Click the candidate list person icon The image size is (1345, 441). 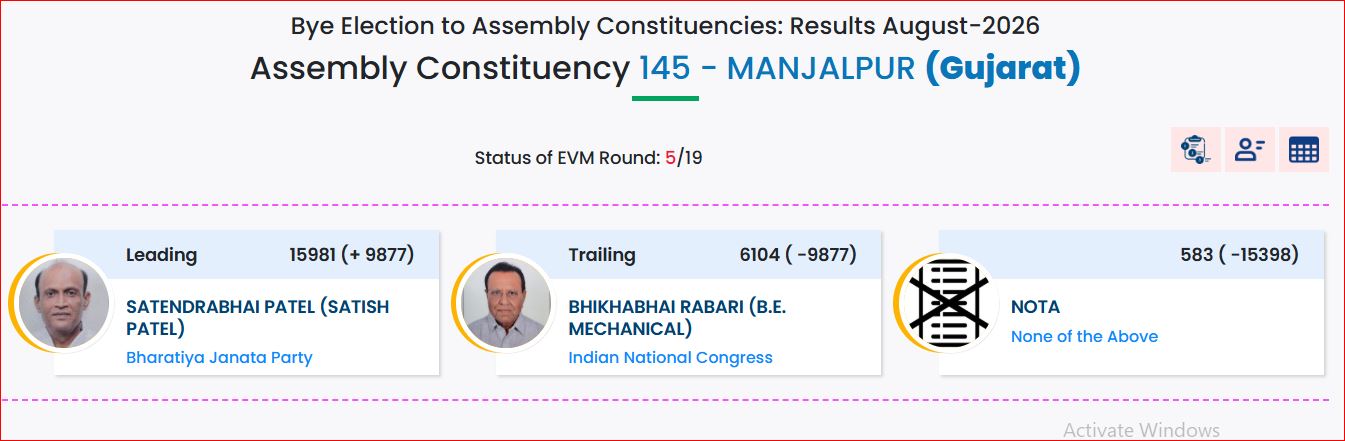1249,150
